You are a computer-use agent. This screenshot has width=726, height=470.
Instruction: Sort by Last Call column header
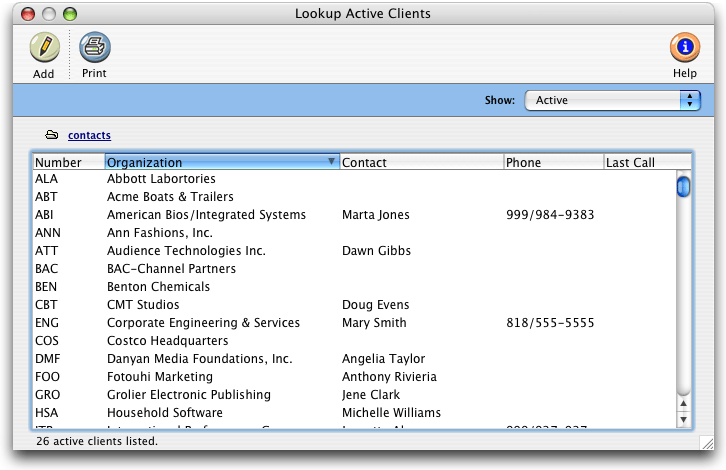coord(647,162)
